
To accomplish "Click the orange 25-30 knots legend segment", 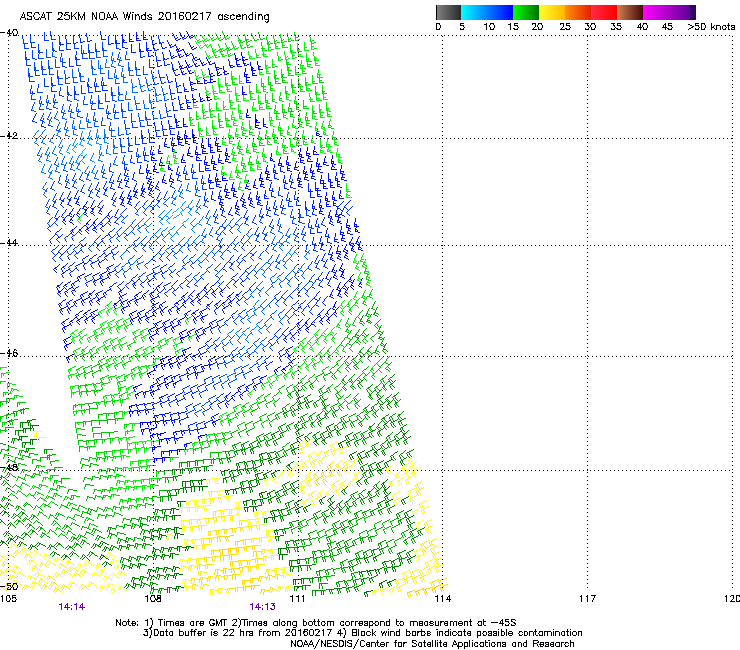I will click(578, 12).
